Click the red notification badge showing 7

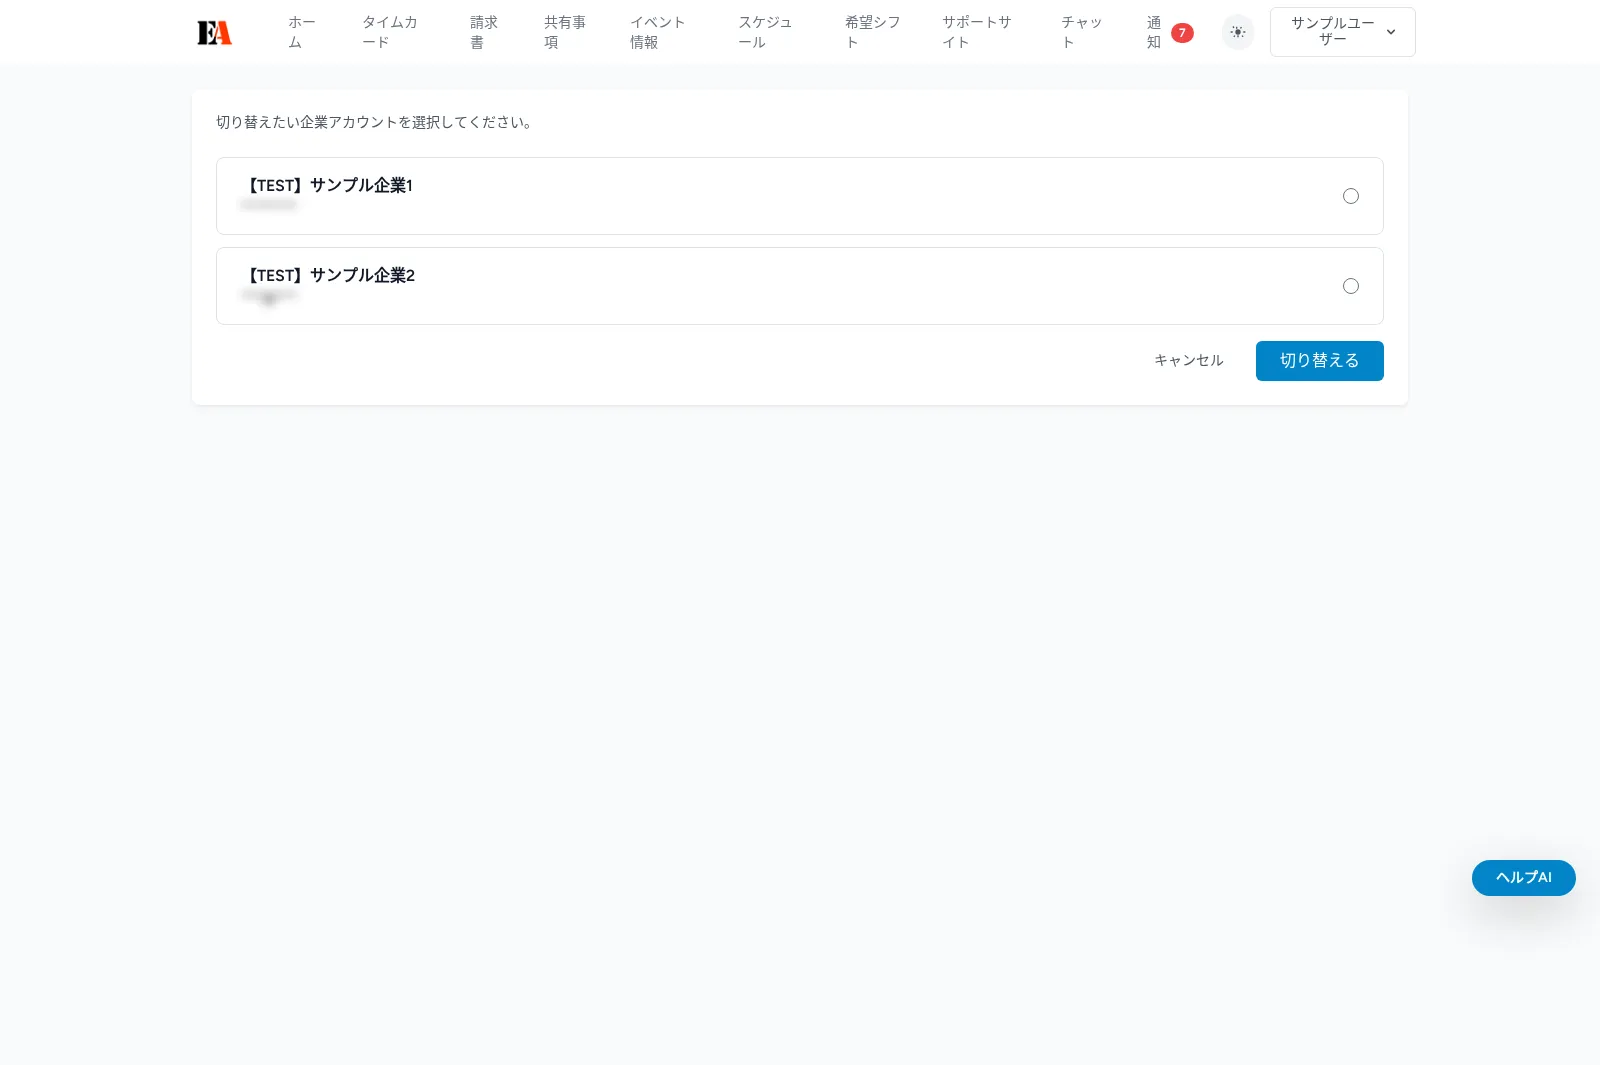[x=1182, y=32]
